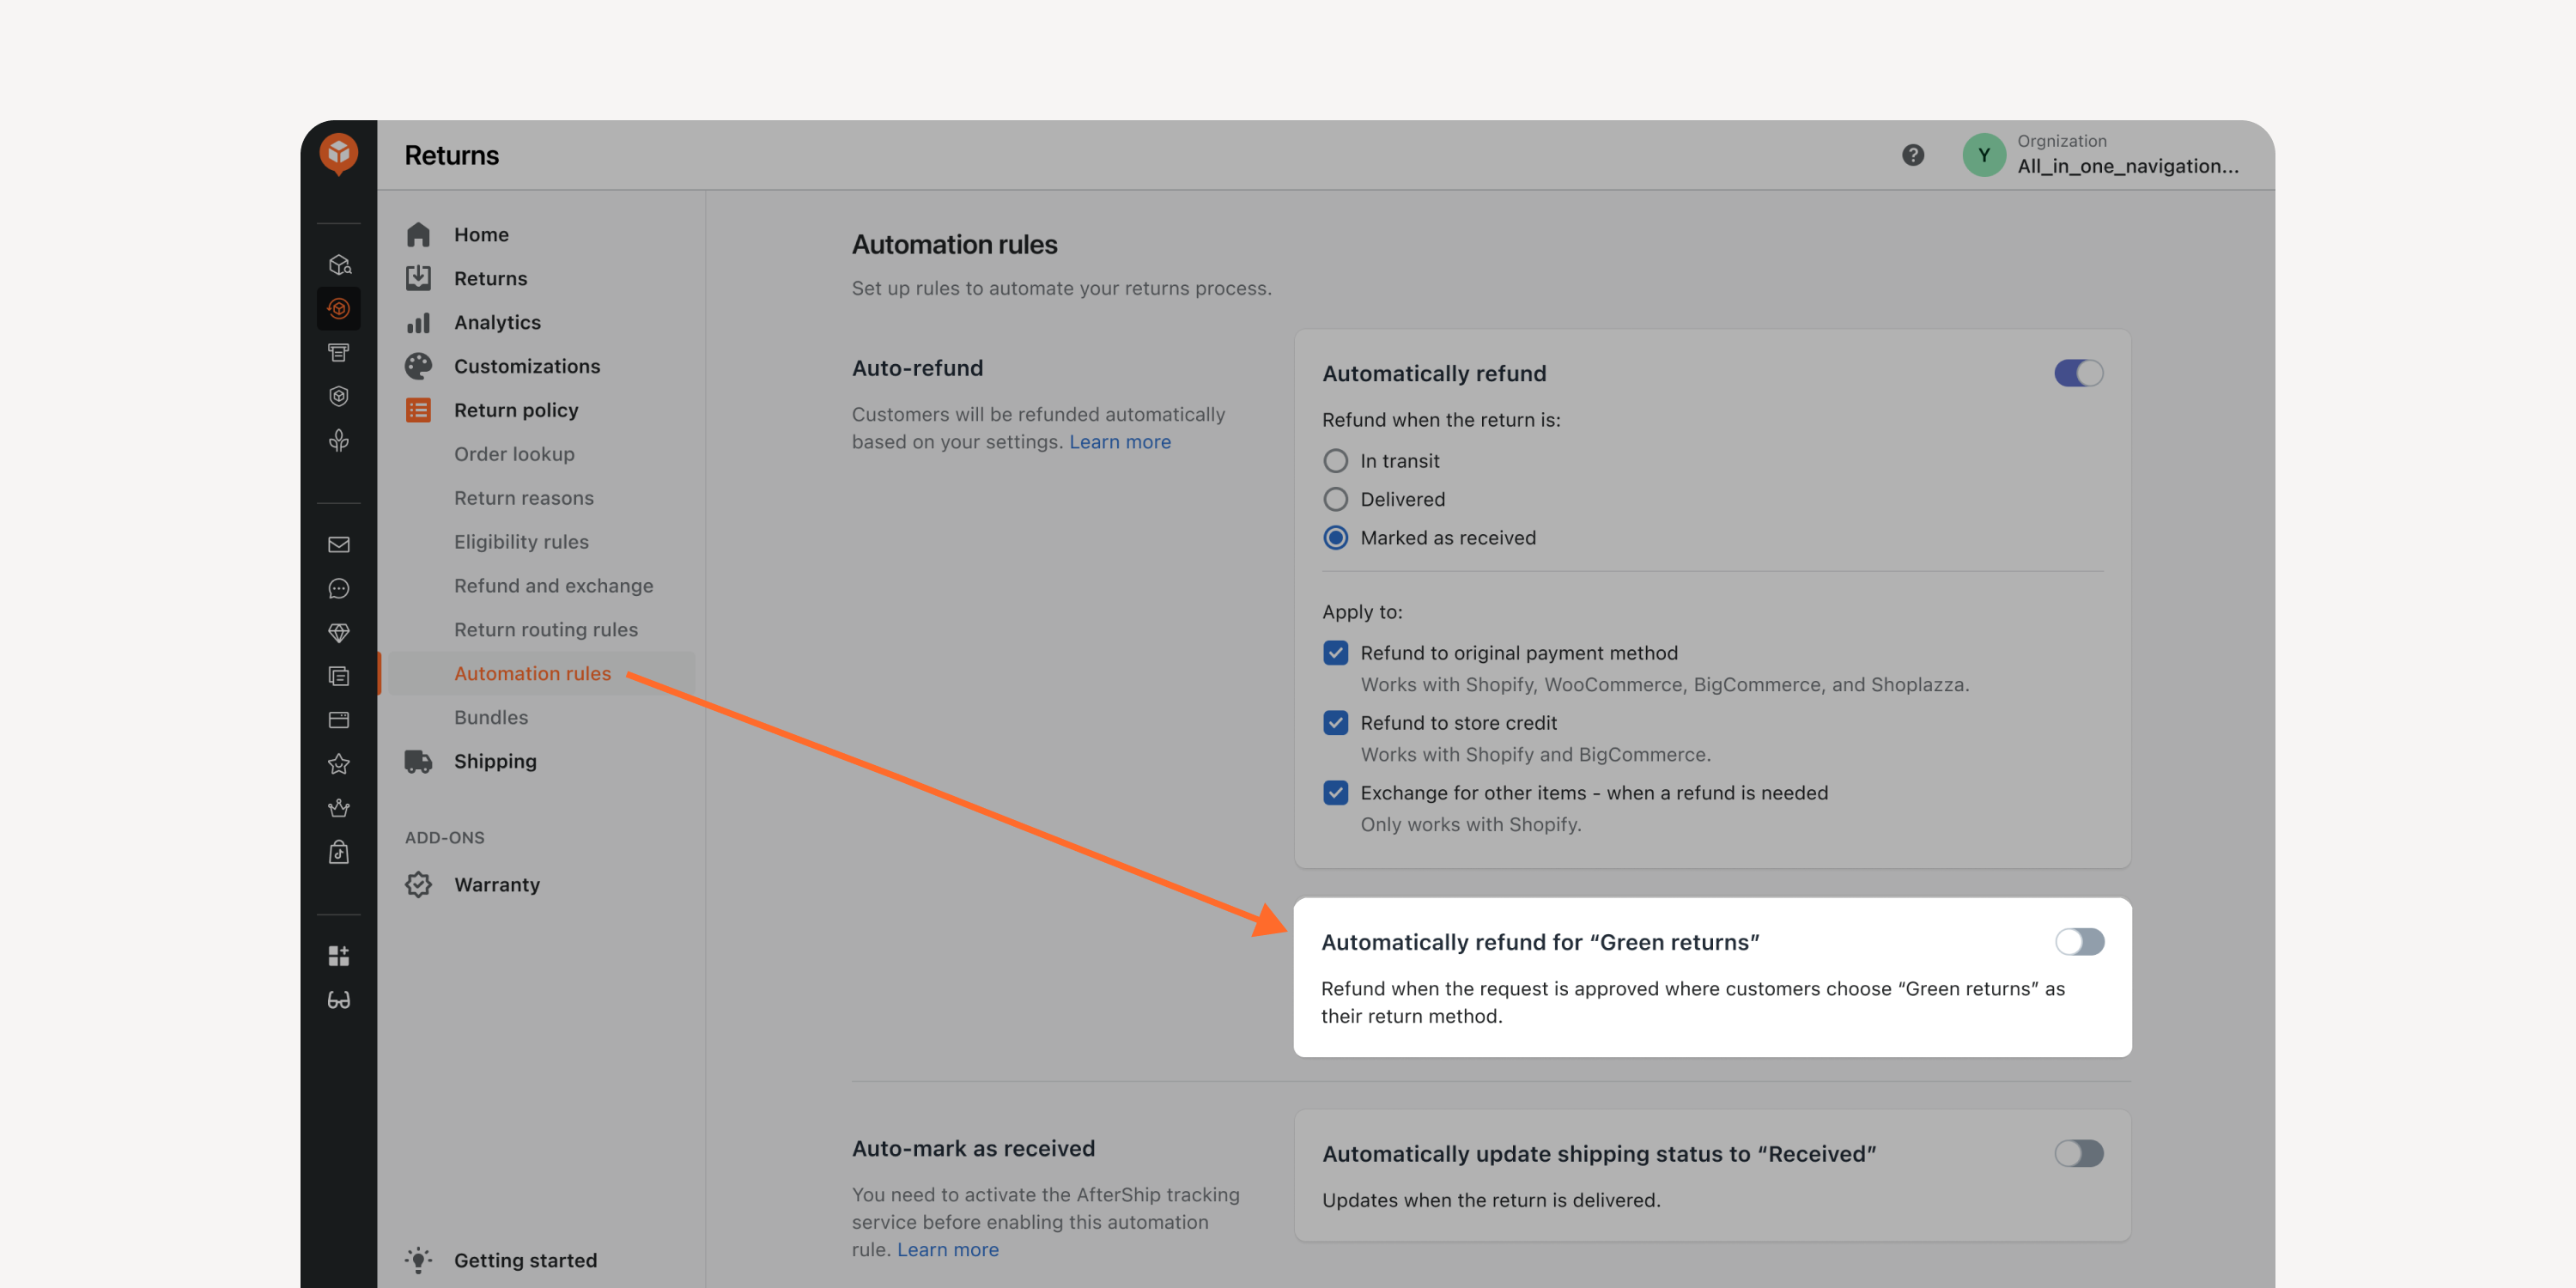This screenshot has width=2576, height=1288.
Task: Click Learn more under Auto-mark as received
Action: [x=947, y=1250]
